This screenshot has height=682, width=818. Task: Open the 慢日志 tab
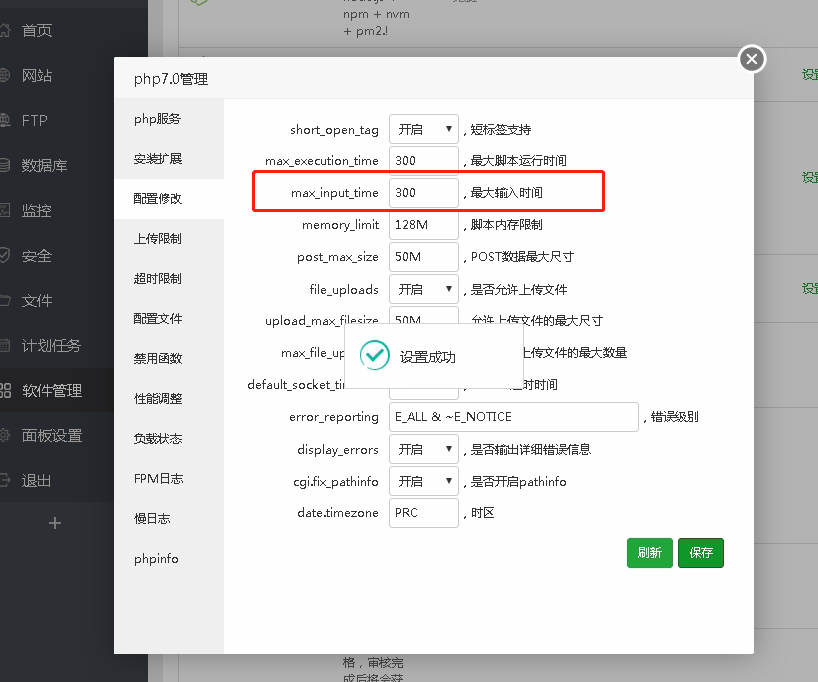tap(169, 519)
